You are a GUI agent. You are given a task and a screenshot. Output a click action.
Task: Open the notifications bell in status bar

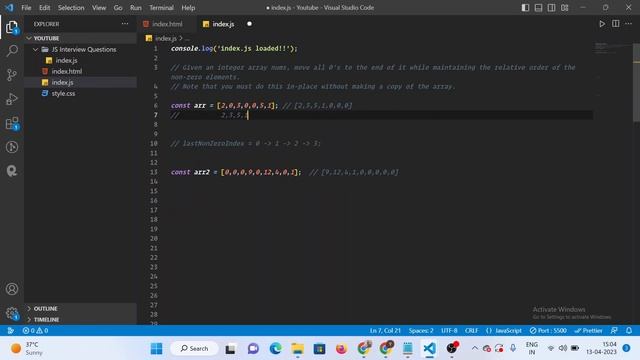pos(629,330)
